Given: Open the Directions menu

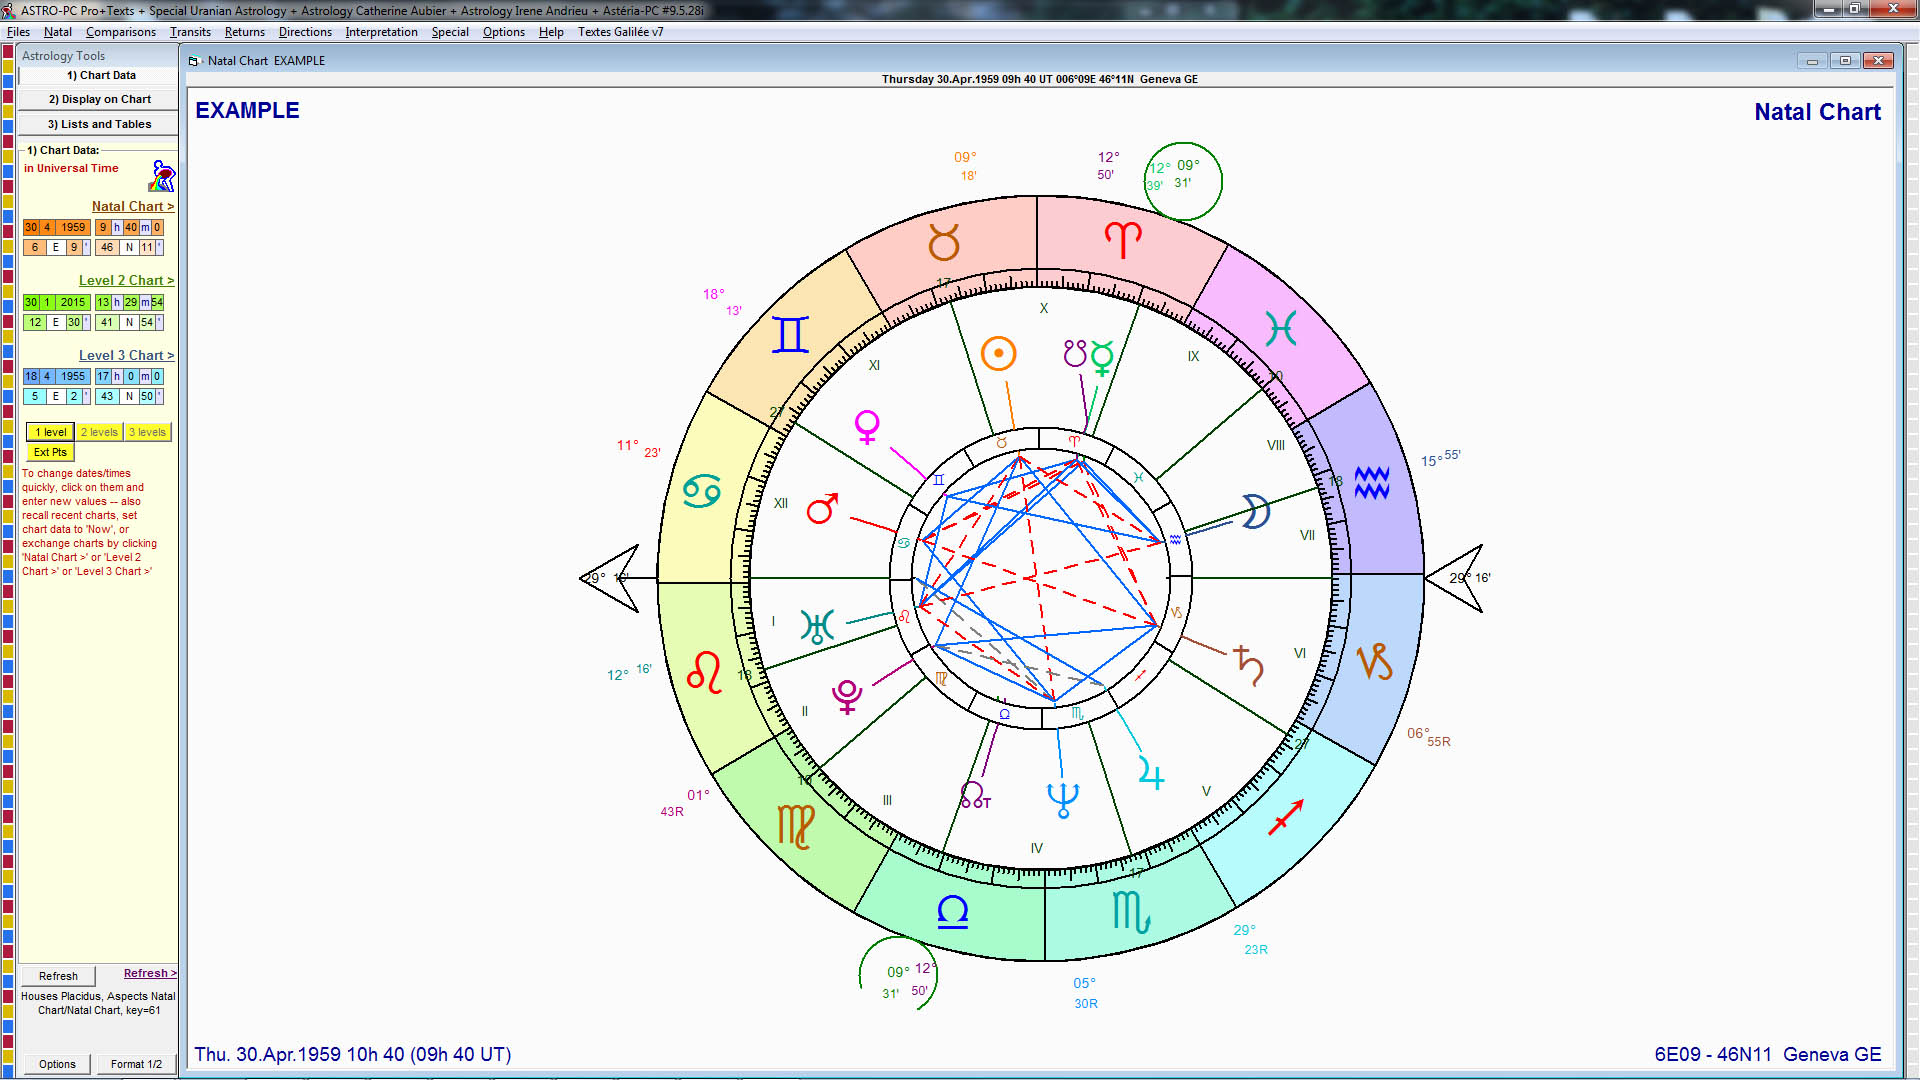Looking at the screenshot, I should 305,32.
